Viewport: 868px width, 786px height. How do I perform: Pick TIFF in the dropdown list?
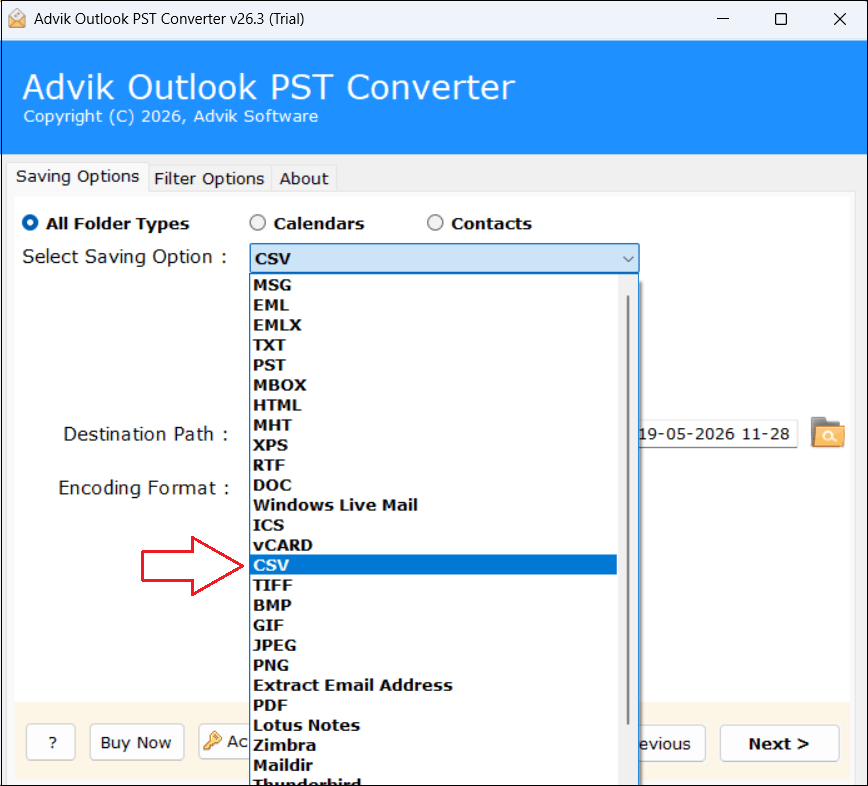[434, 585]
